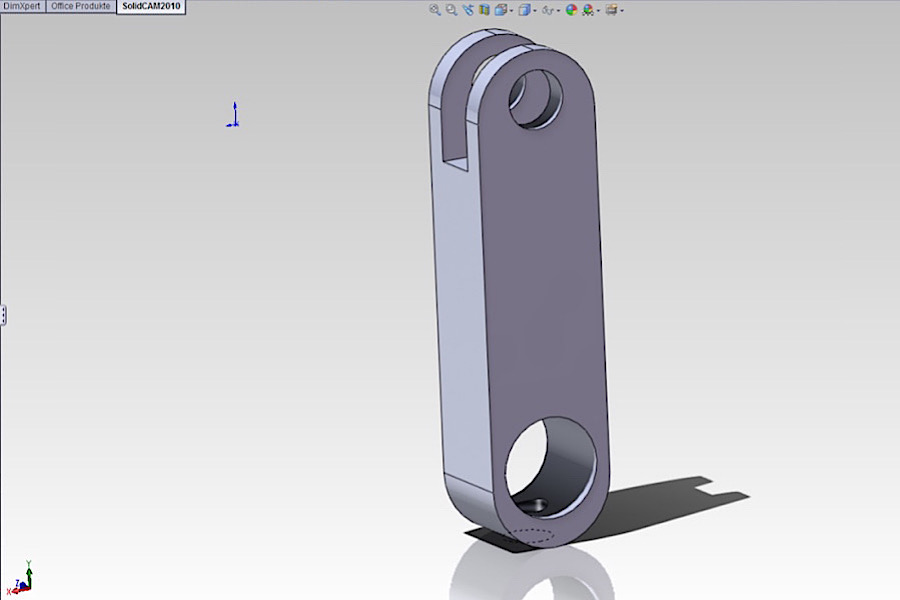Switch to the DimXpert tab
Screen dimensions: 900x600
coord(22,6)
